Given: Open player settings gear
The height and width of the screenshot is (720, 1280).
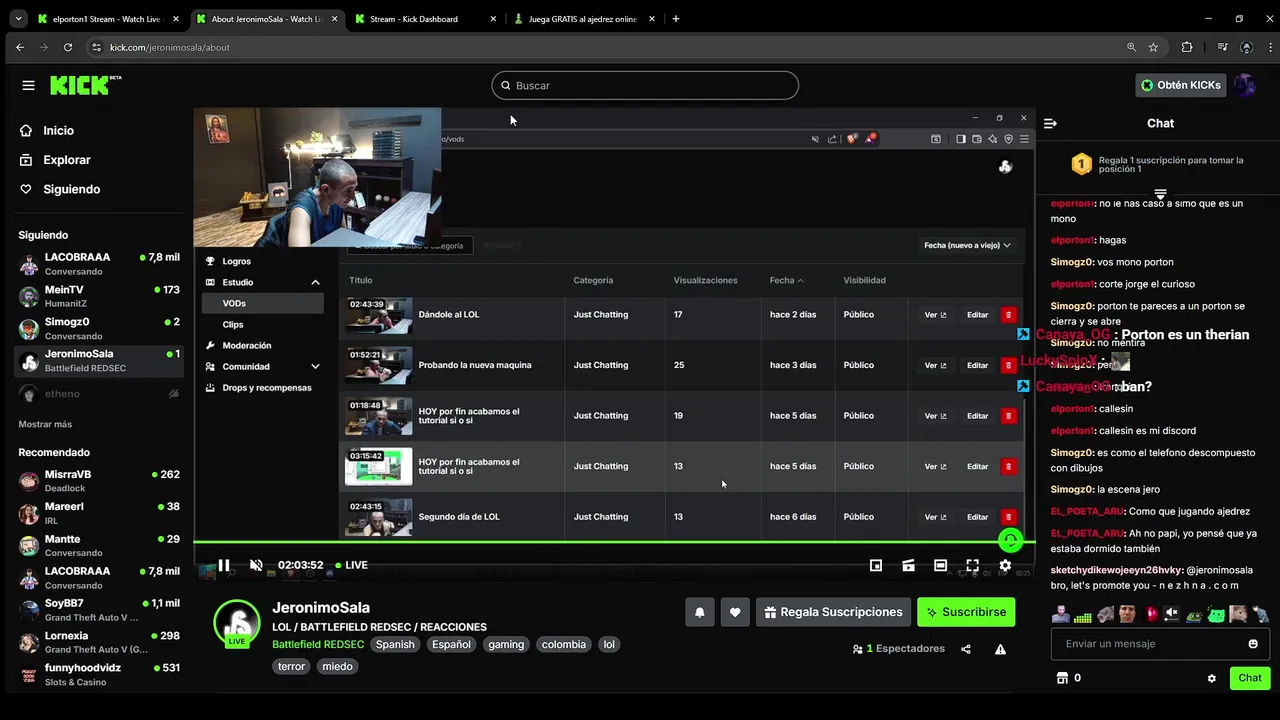Looking at the screenshot, I should pyautogui.click(x=1005, y=565).
